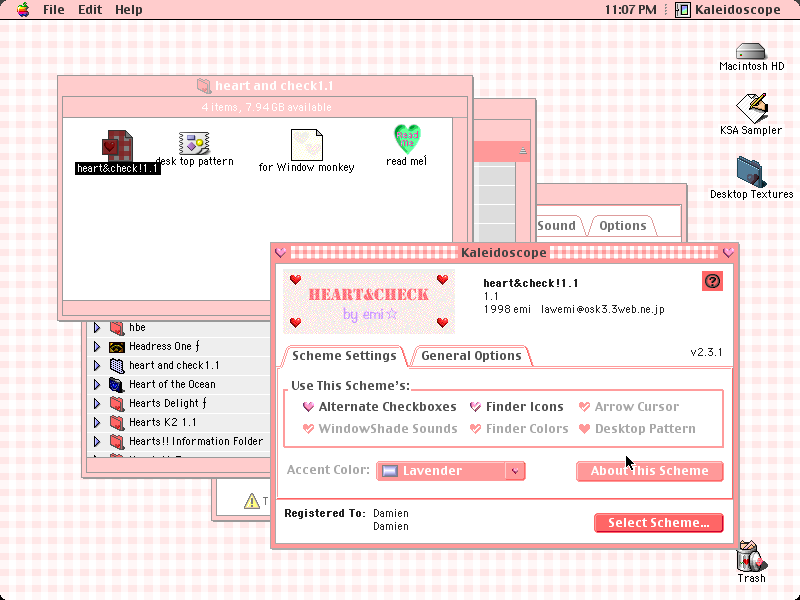Image resolution: width=800 pixels, height=600 pixels.
Task: Expand the hbe folder row
Action: tap(97, 328)
